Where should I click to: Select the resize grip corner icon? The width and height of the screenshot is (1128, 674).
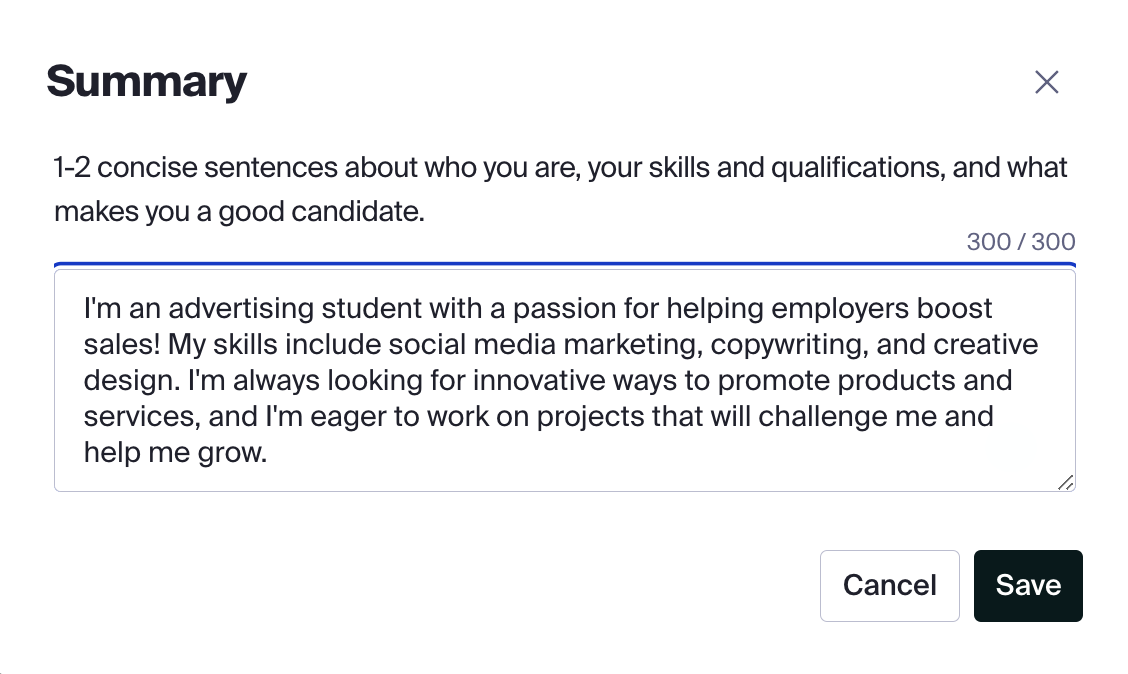[x=1067, y=482]
